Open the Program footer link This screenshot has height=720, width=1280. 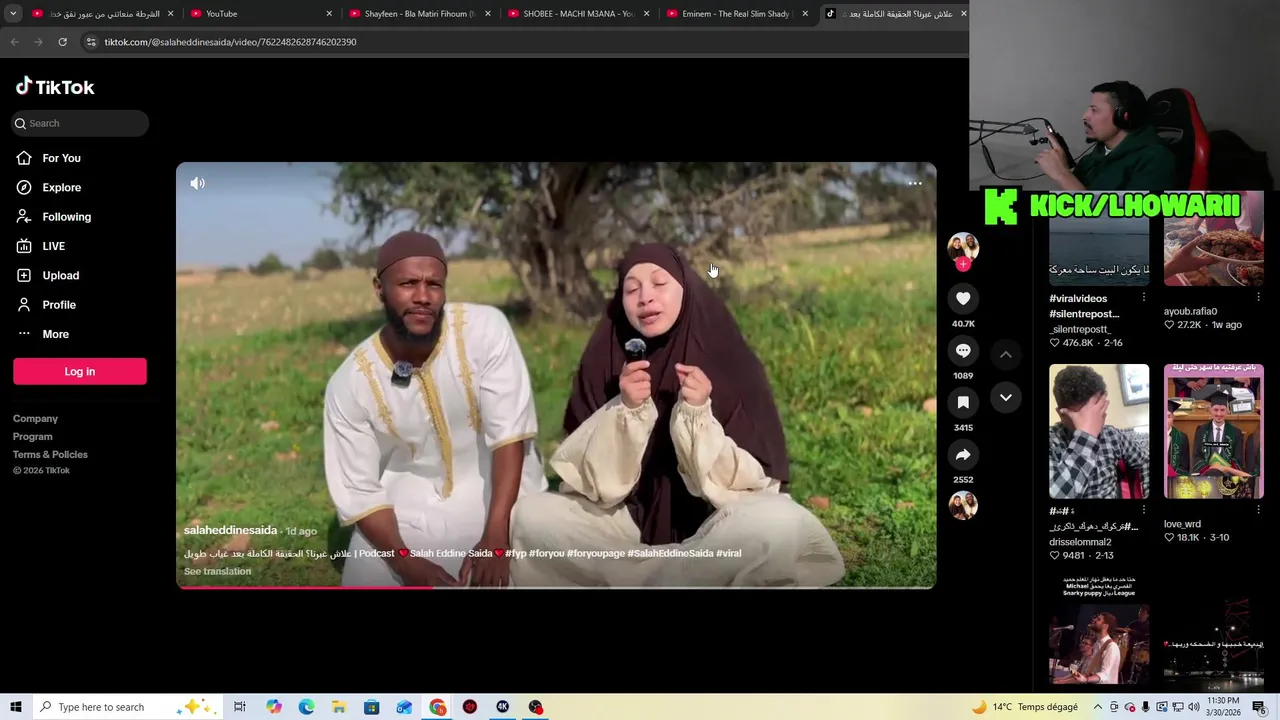pyautogui.click(x=32, y=437)
